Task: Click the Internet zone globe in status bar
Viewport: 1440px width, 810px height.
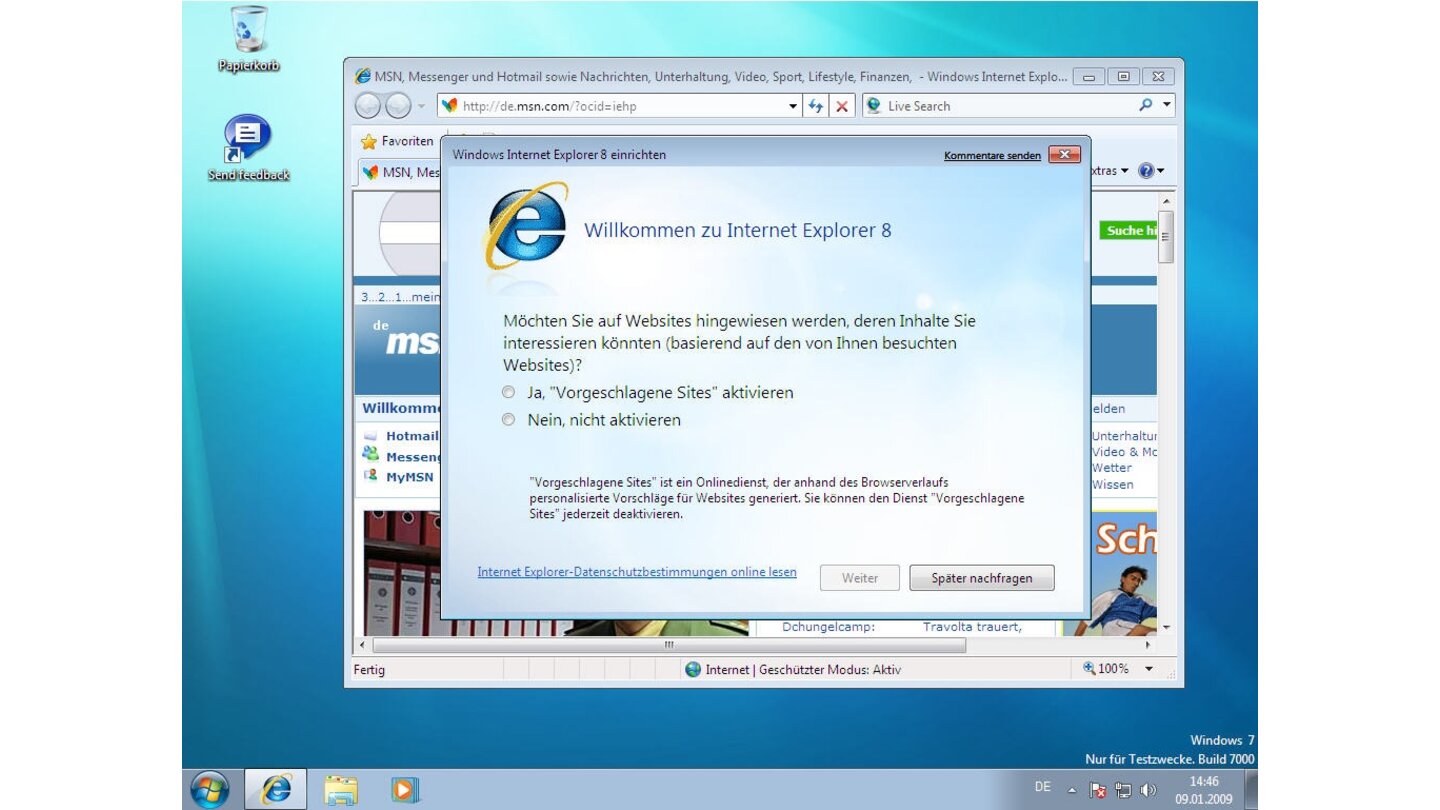Action: pyautogui.click(x=693, y=670)
